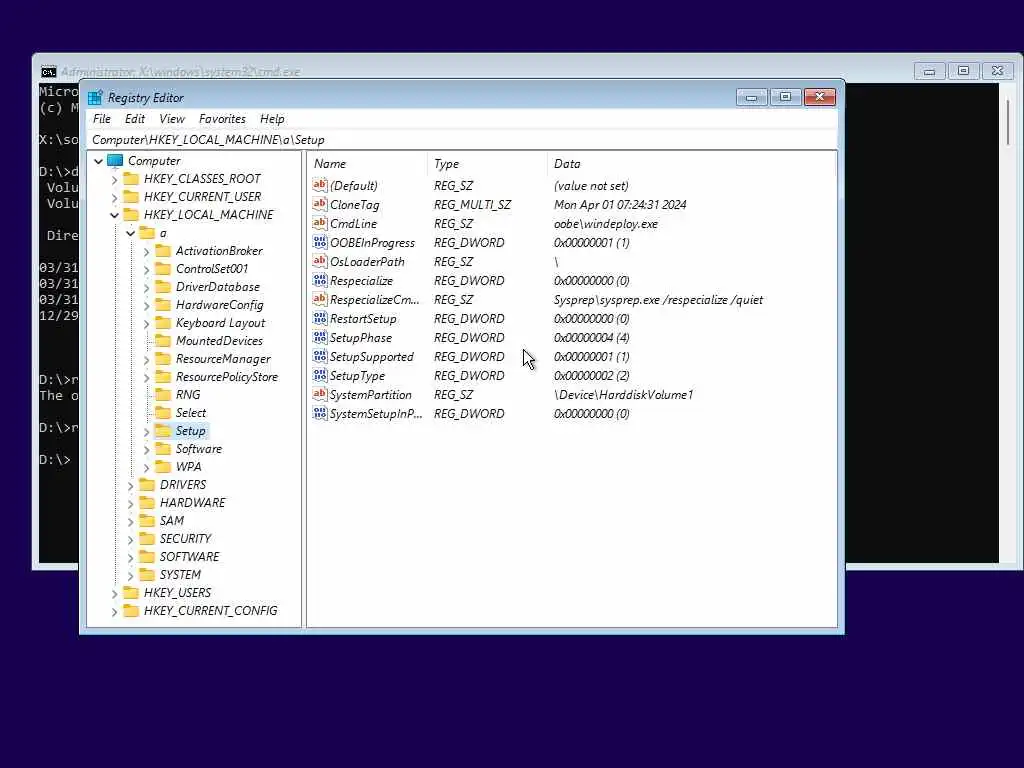This screenshot has height=768, width=1024.
Task: Click the Select folder icon
Action: coord(163,413)
